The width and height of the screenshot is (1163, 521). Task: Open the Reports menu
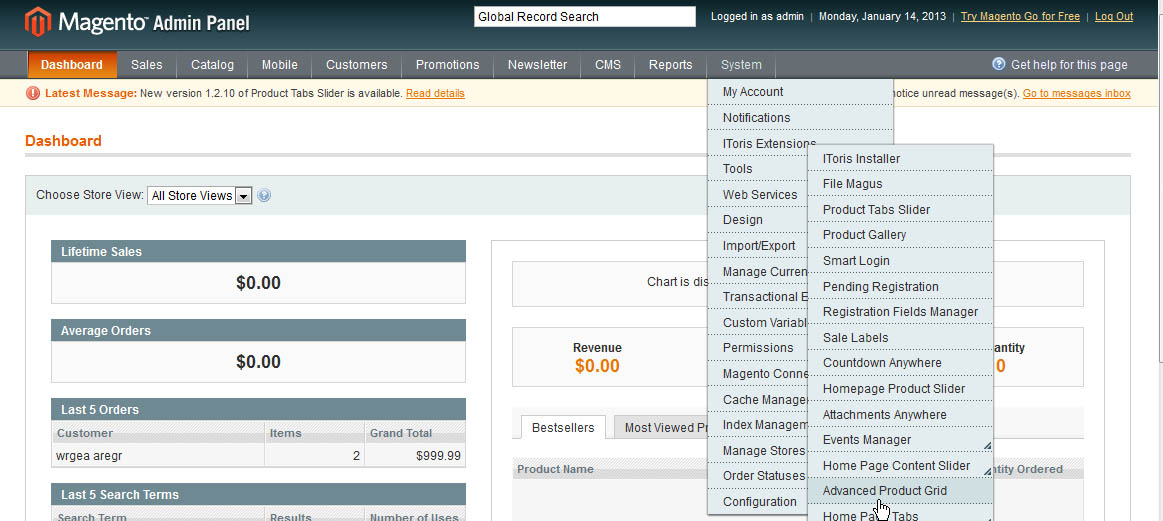pyautogui.click(x=671, y=65)
